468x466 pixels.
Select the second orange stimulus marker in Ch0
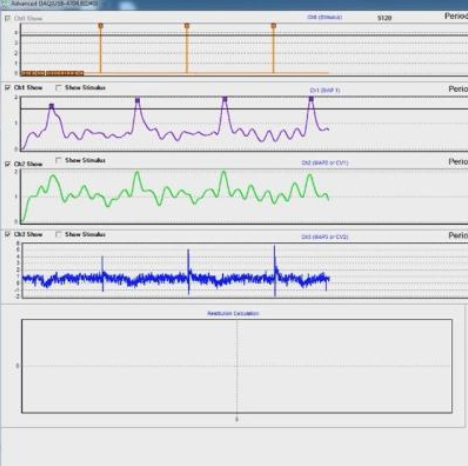(x=187, y=26)
